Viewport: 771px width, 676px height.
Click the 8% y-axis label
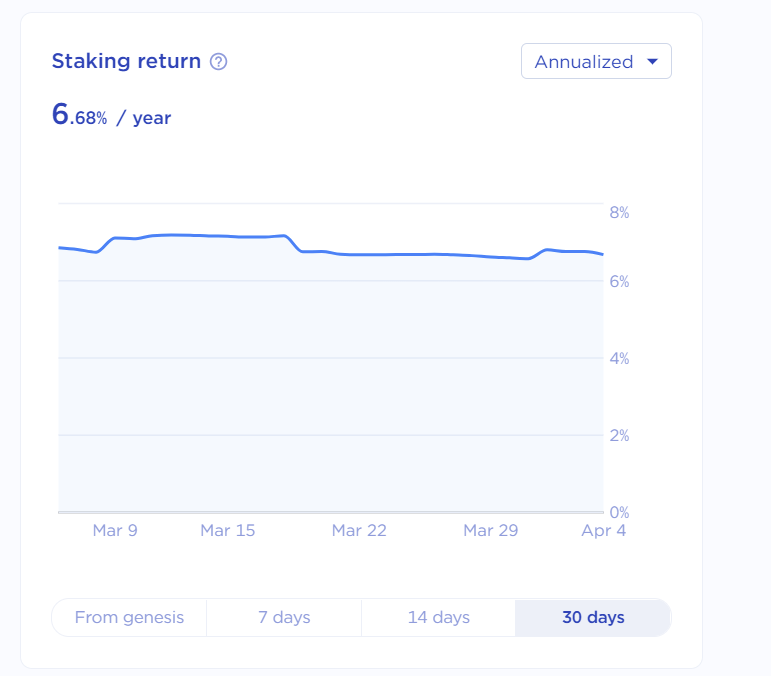619,213
